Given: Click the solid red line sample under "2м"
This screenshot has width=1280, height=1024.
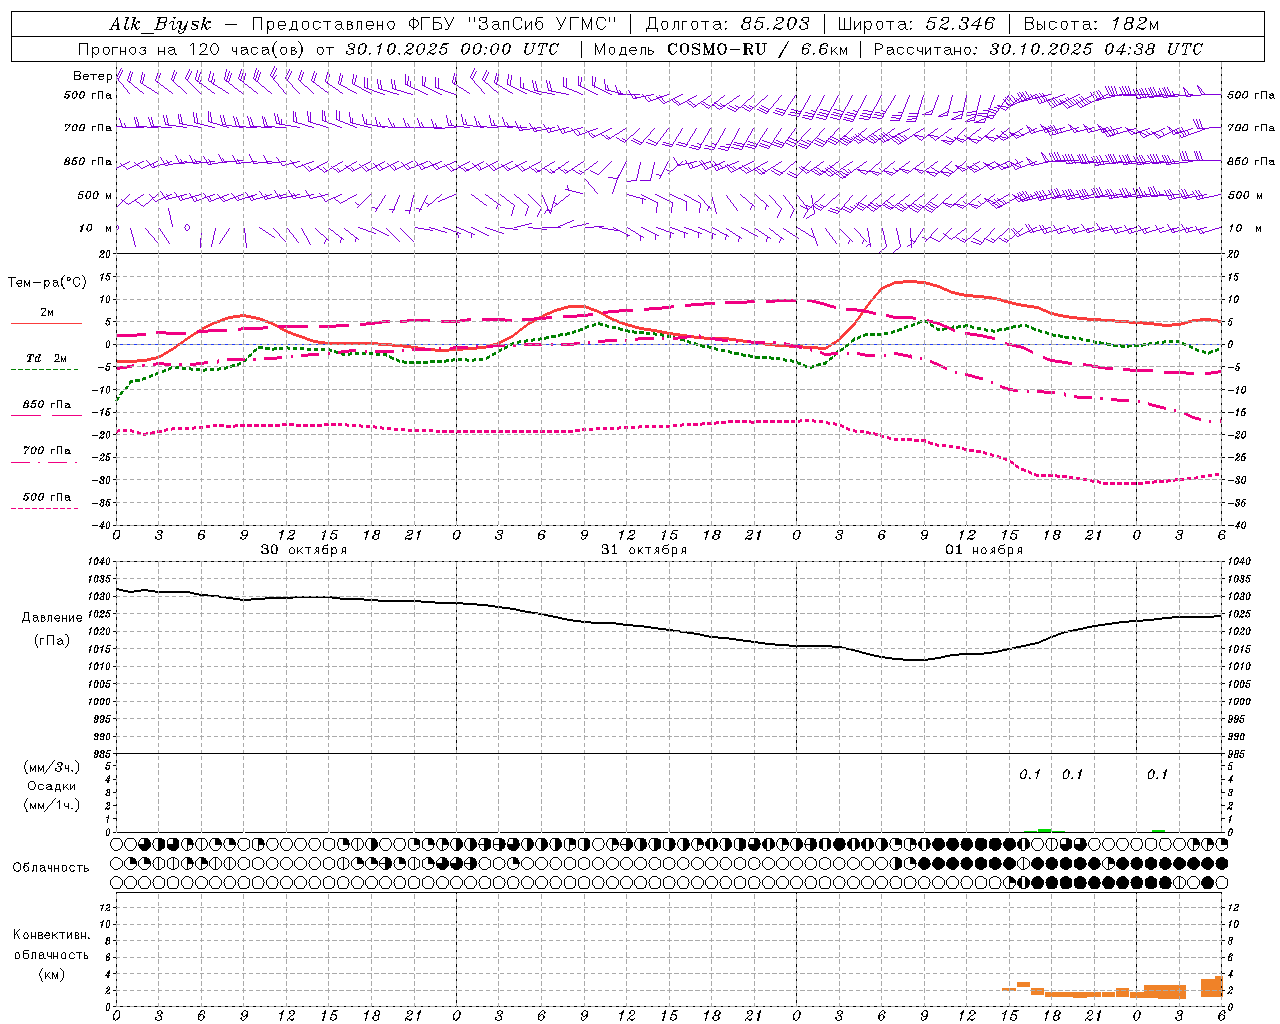Looking at the screenshot, I should pyautogui.click(x=46, y=324).
